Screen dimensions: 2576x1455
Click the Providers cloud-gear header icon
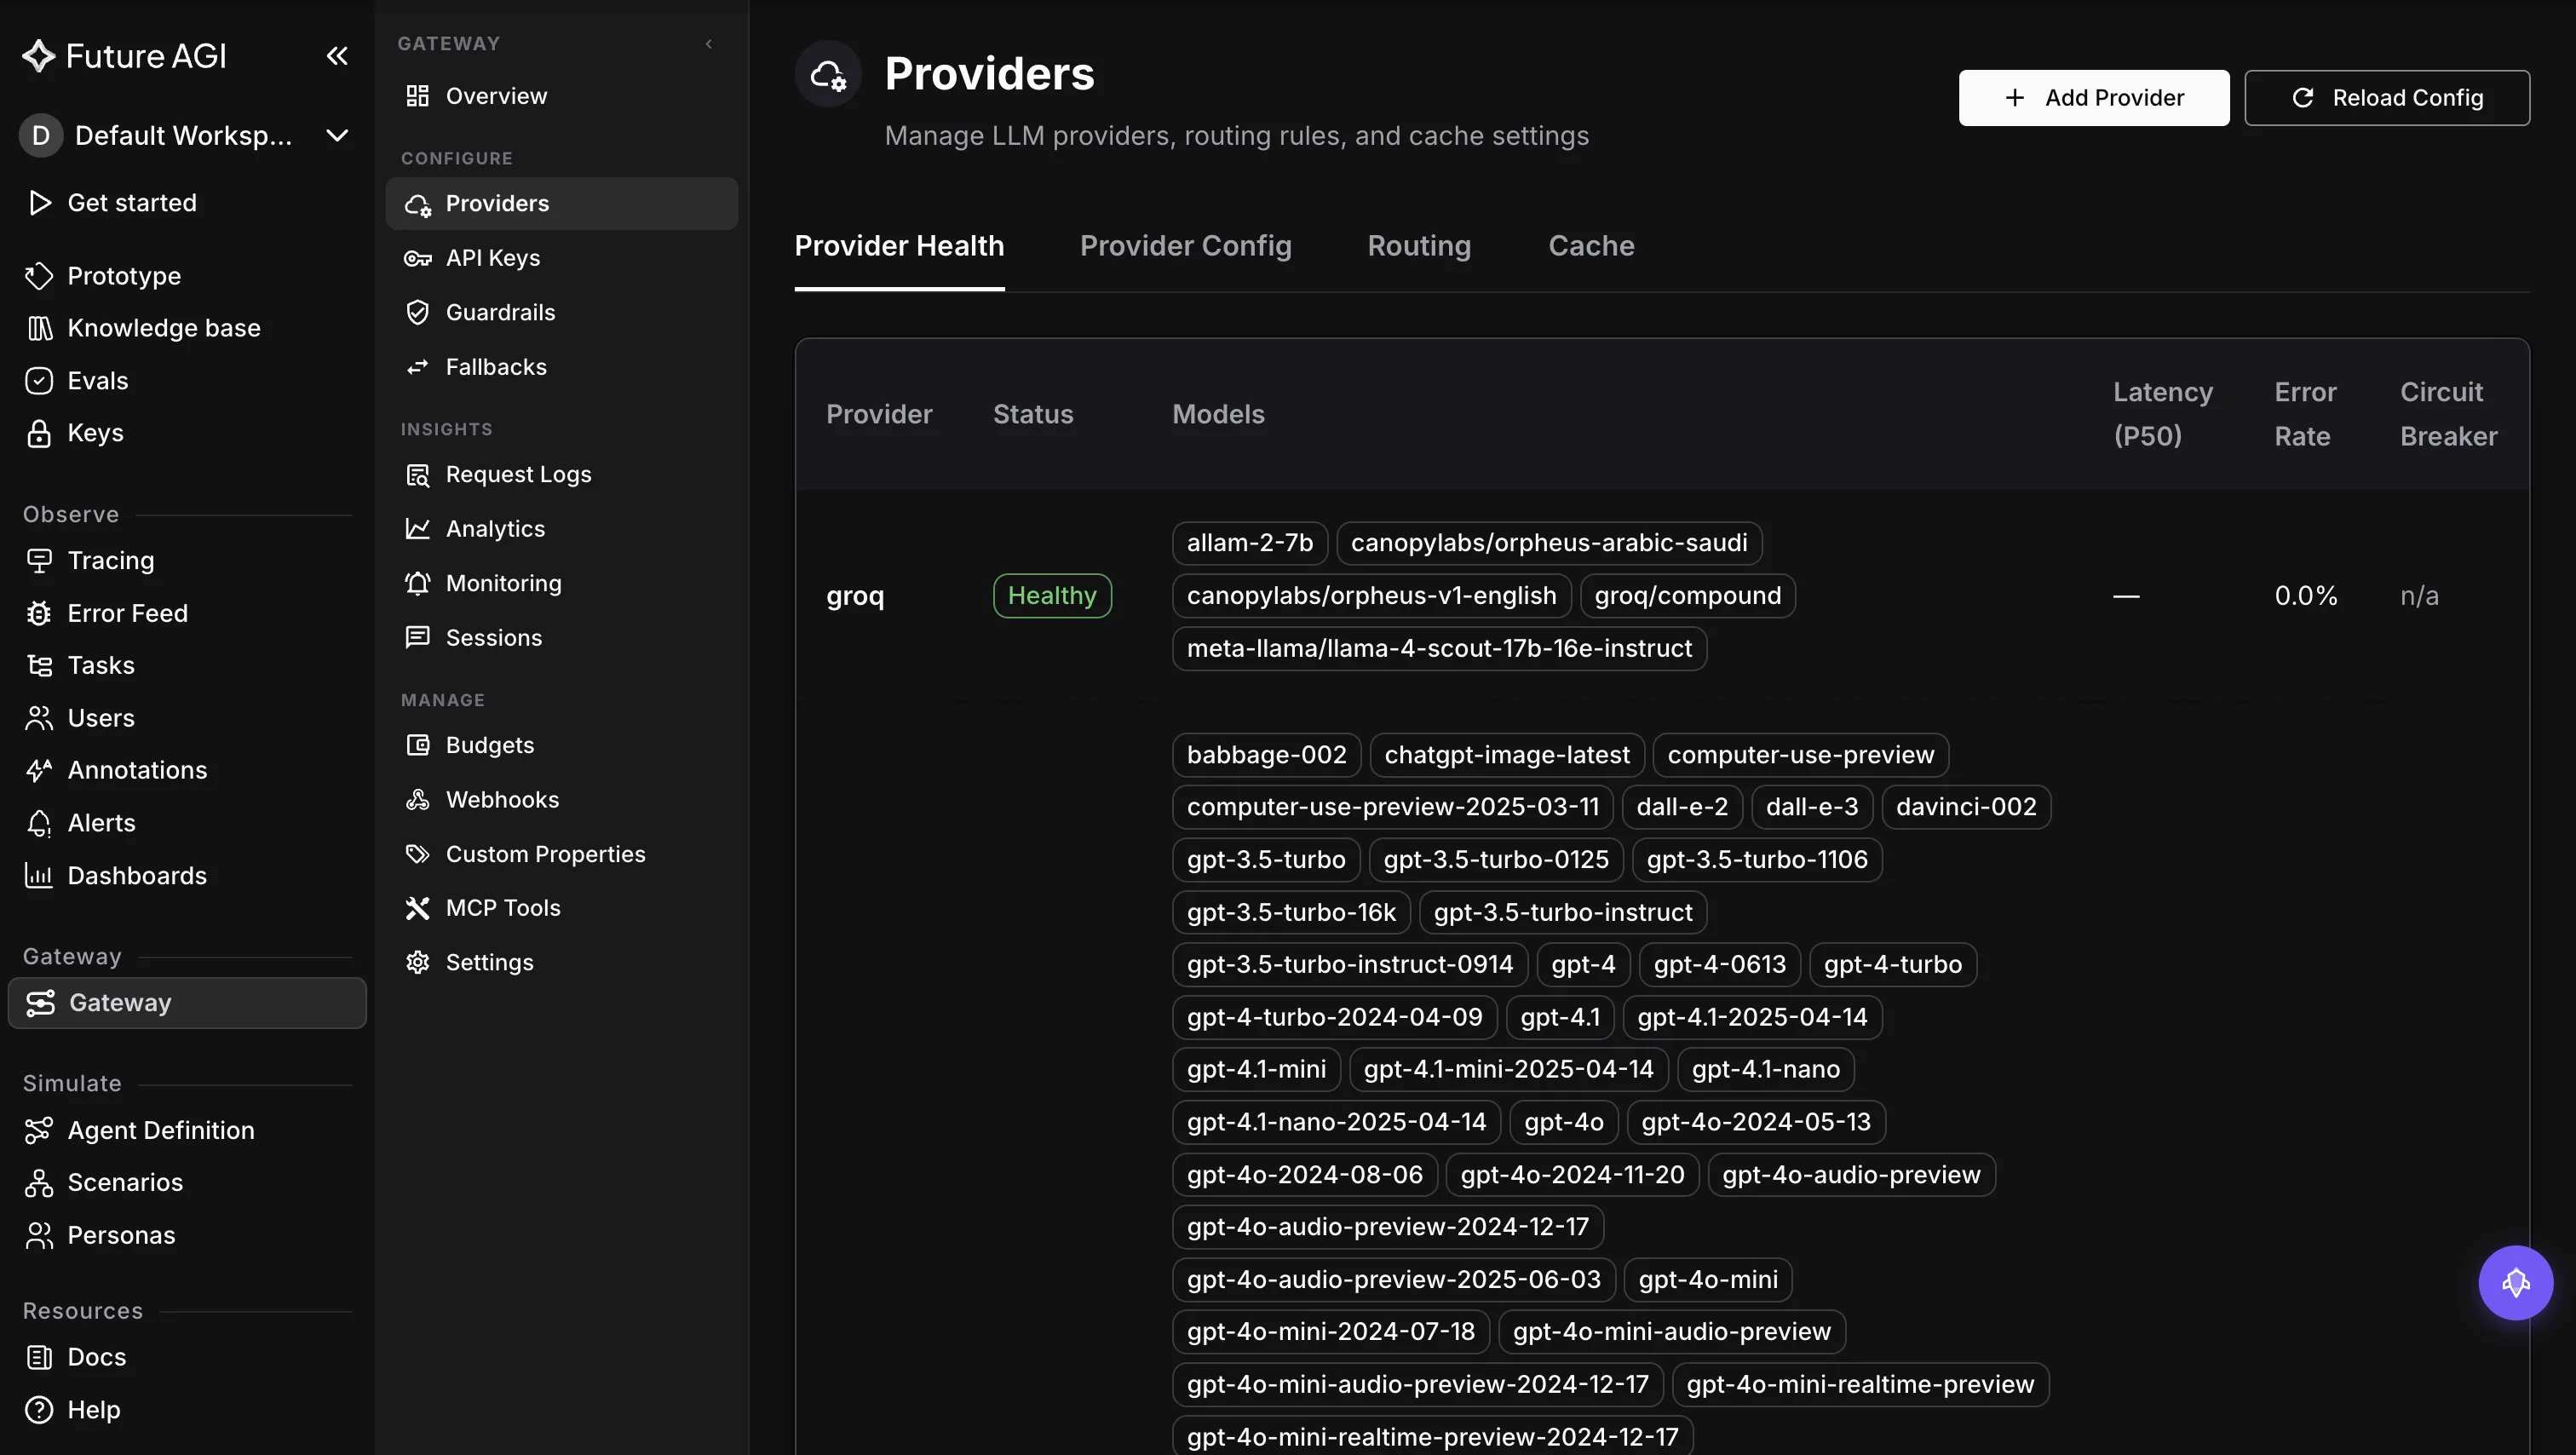click(x=828, y=74)
